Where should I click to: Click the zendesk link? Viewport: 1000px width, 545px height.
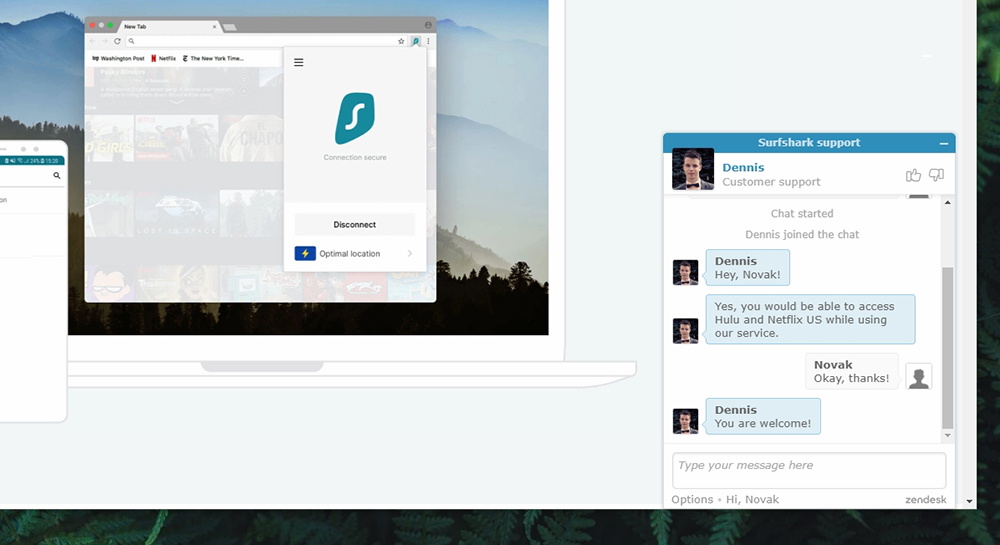(925, 500)
